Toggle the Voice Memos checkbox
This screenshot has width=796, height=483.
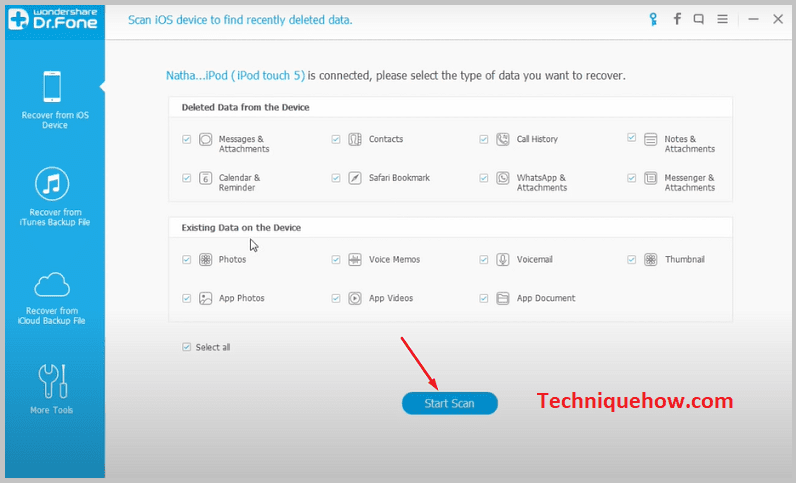coord(336,260)
